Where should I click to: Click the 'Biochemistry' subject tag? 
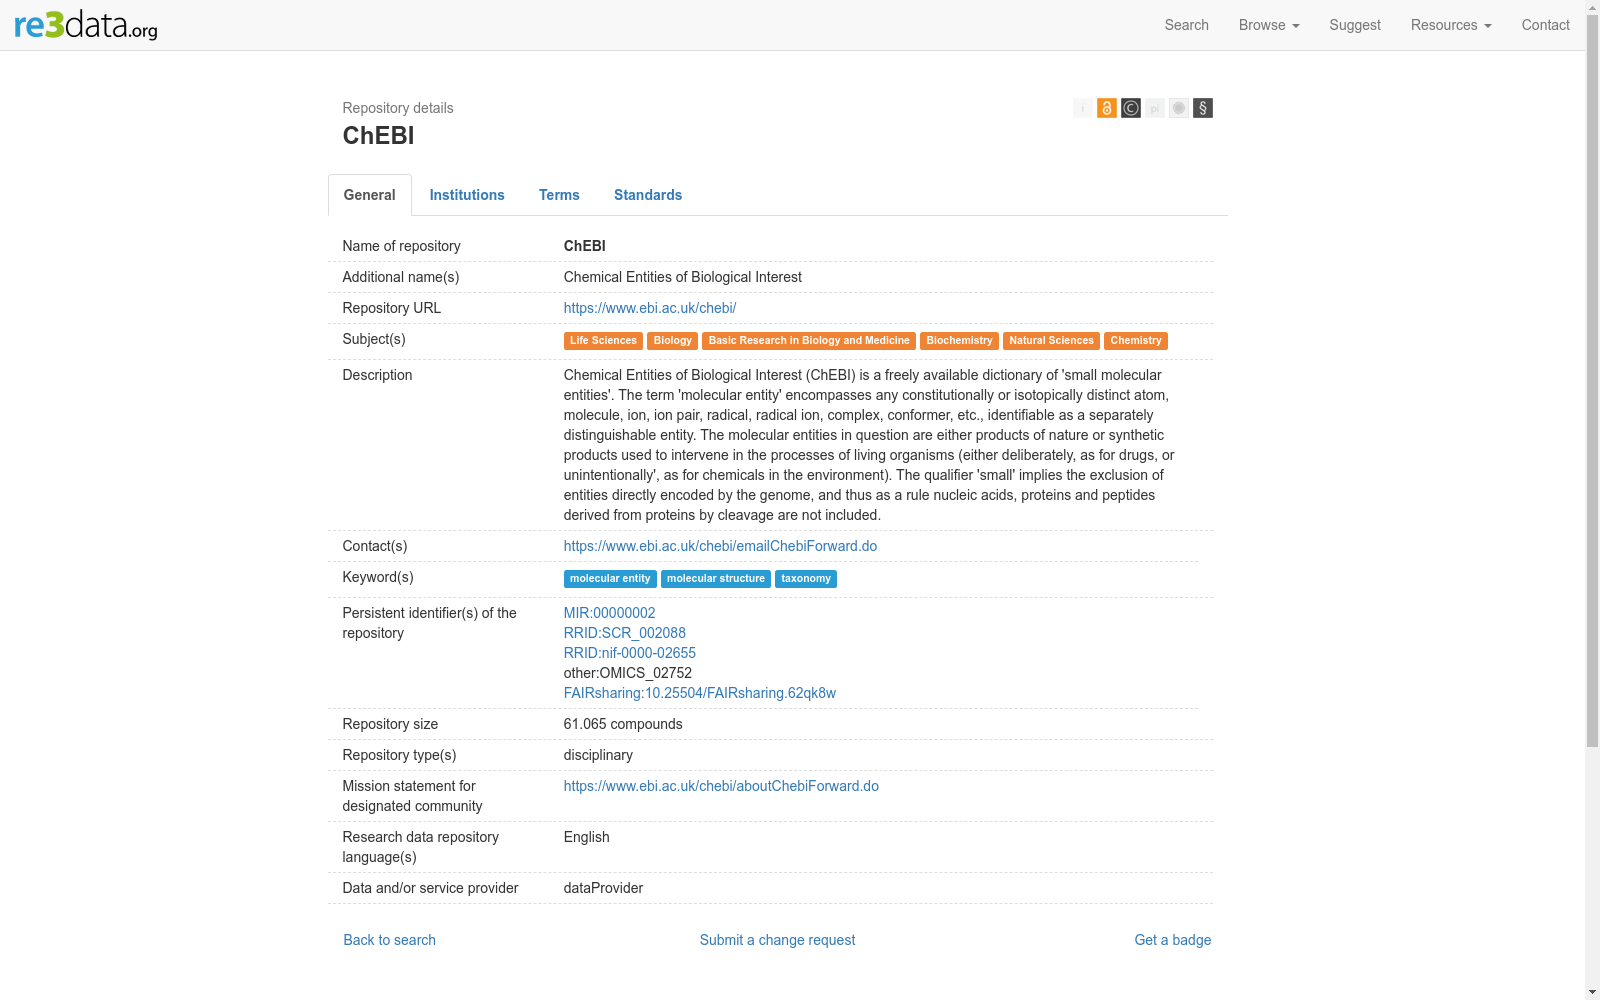click(x=959, y=341)
